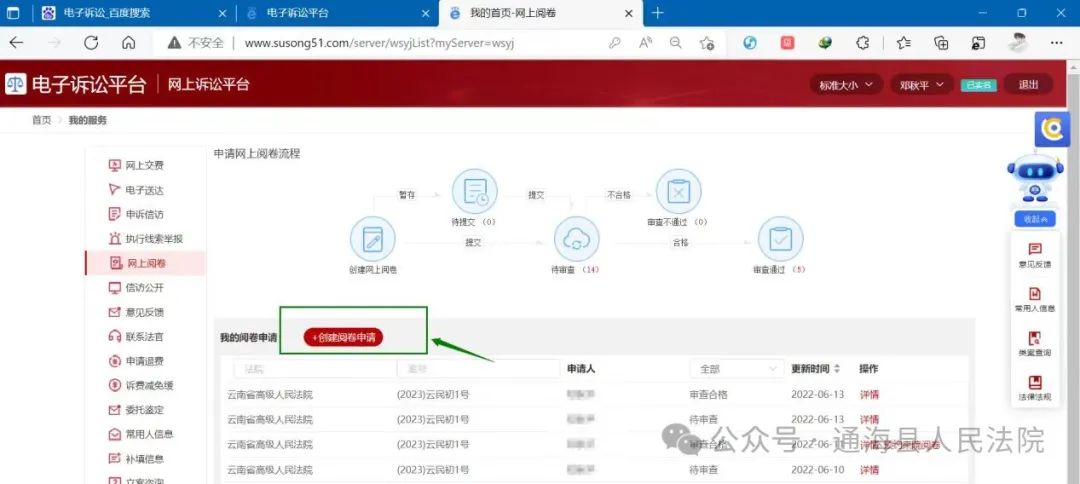Open 详情 for the 审查合格 2022-06-13 row
Image resolution: width=1080 pixels, height=484 pixels.
[869, 394]
